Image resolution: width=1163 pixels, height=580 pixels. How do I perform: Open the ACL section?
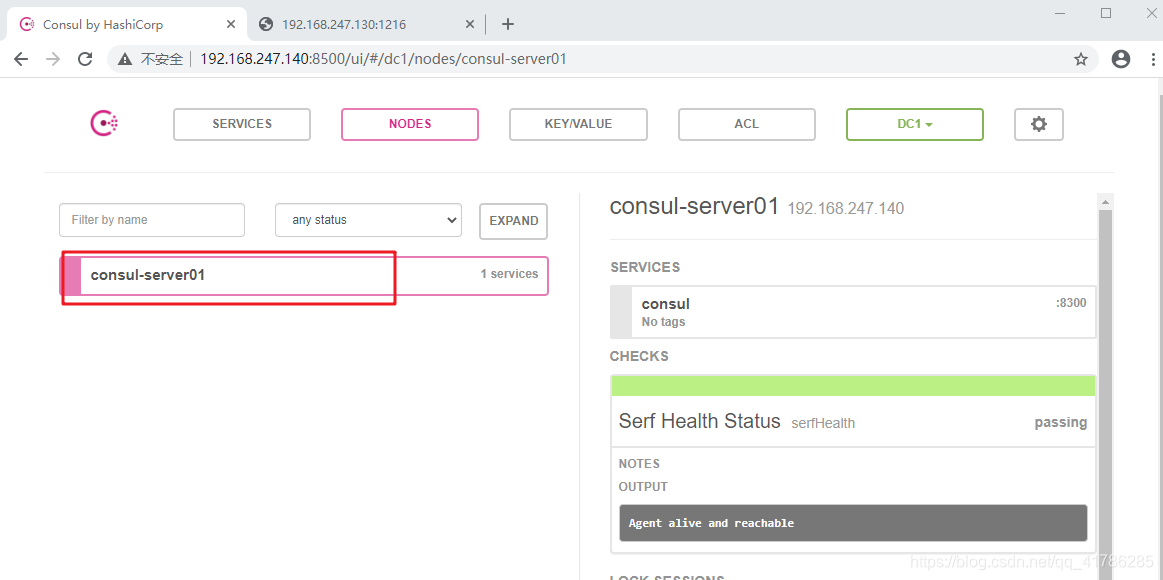(x=746, y=124)
